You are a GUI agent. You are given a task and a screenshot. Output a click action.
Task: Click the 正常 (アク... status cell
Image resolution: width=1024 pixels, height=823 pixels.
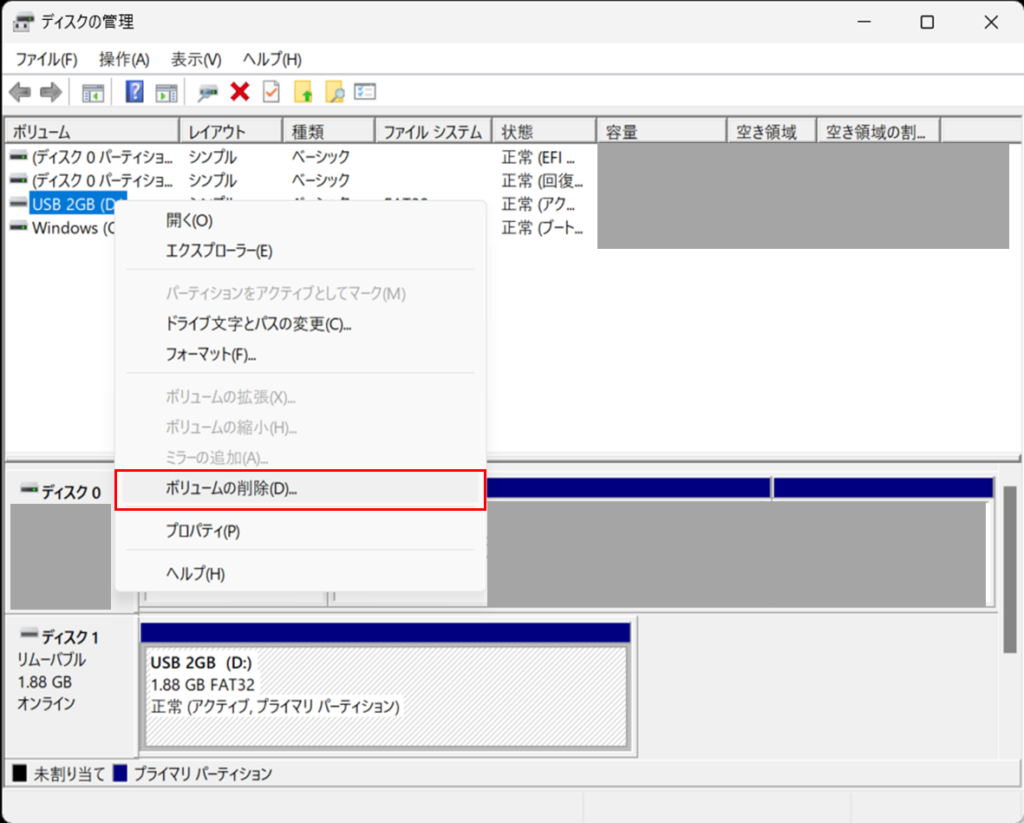click(538, 204)
